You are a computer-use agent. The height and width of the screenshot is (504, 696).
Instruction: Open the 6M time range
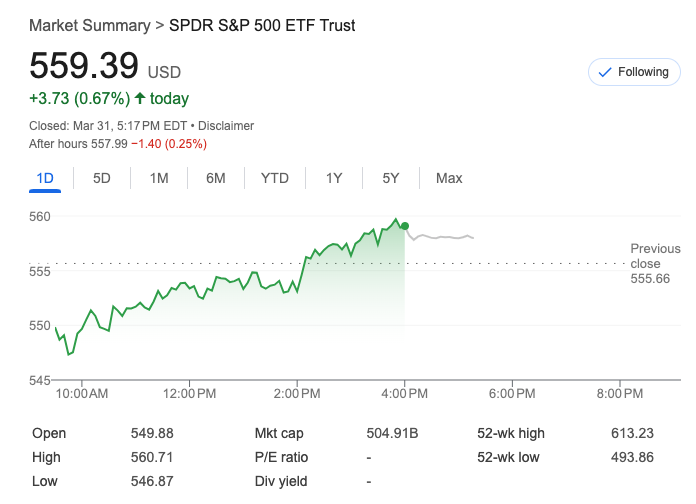216,178
